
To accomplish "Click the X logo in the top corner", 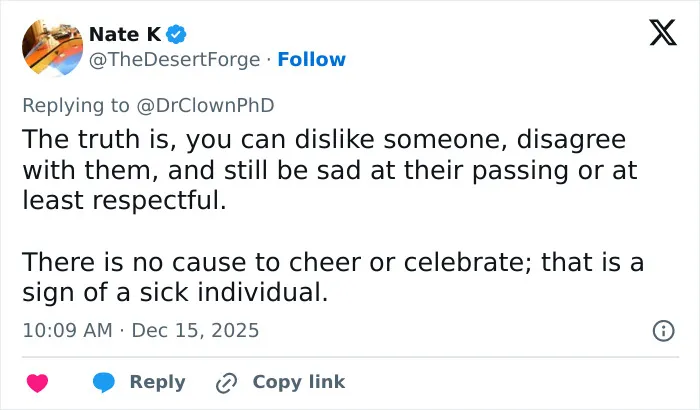I will (663, 32).
